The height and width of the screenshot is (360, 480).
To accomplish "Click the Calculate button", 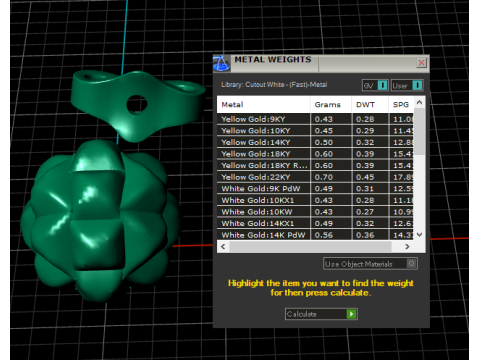I will point(321,314).
